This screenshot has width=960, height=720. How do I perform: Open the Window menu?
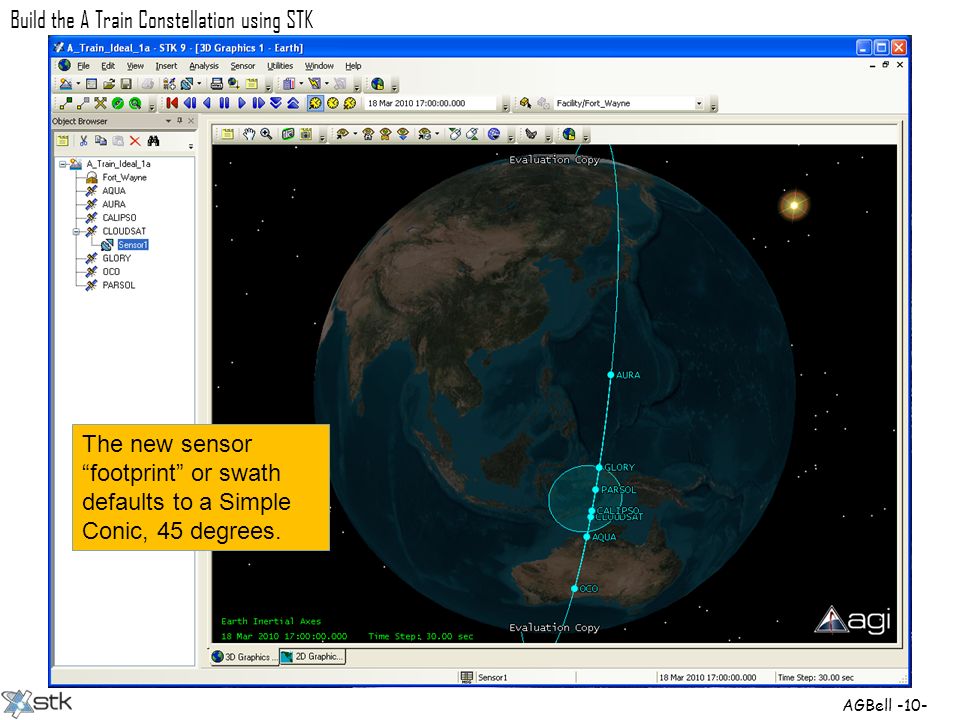[x=319, y=66]
